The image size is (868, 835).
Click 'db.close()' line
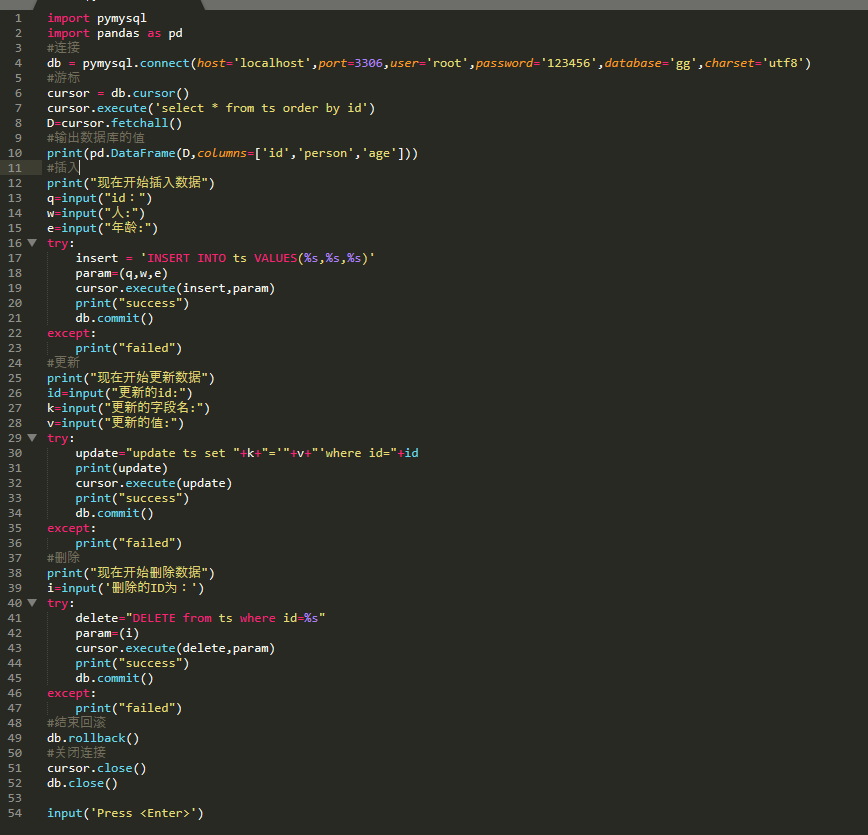point(82,783)
